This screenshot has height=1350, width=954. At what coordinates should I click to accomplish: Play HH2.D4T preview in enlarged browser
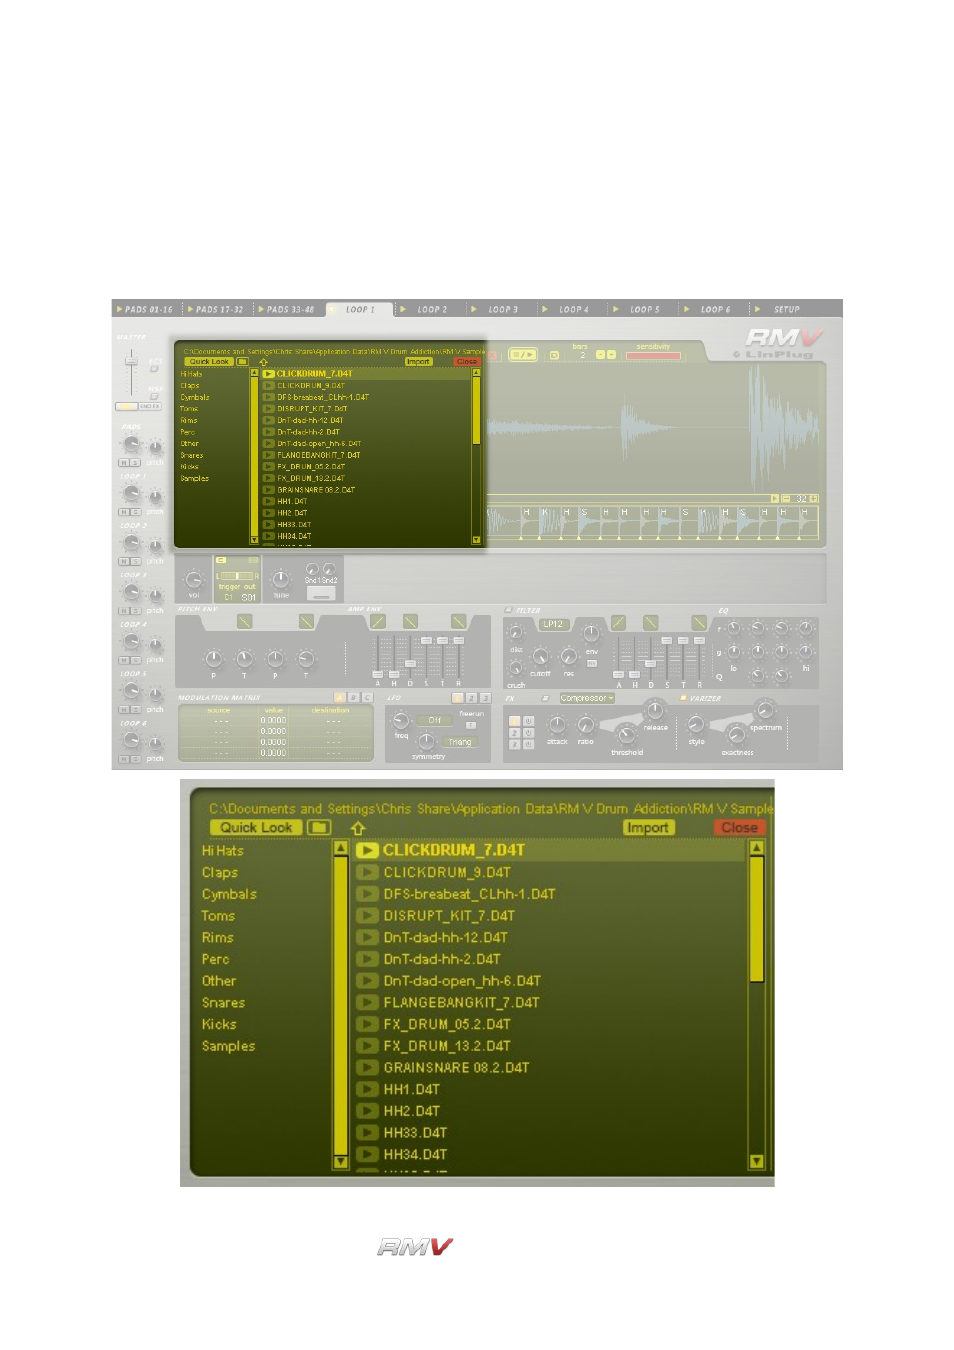367,1111
